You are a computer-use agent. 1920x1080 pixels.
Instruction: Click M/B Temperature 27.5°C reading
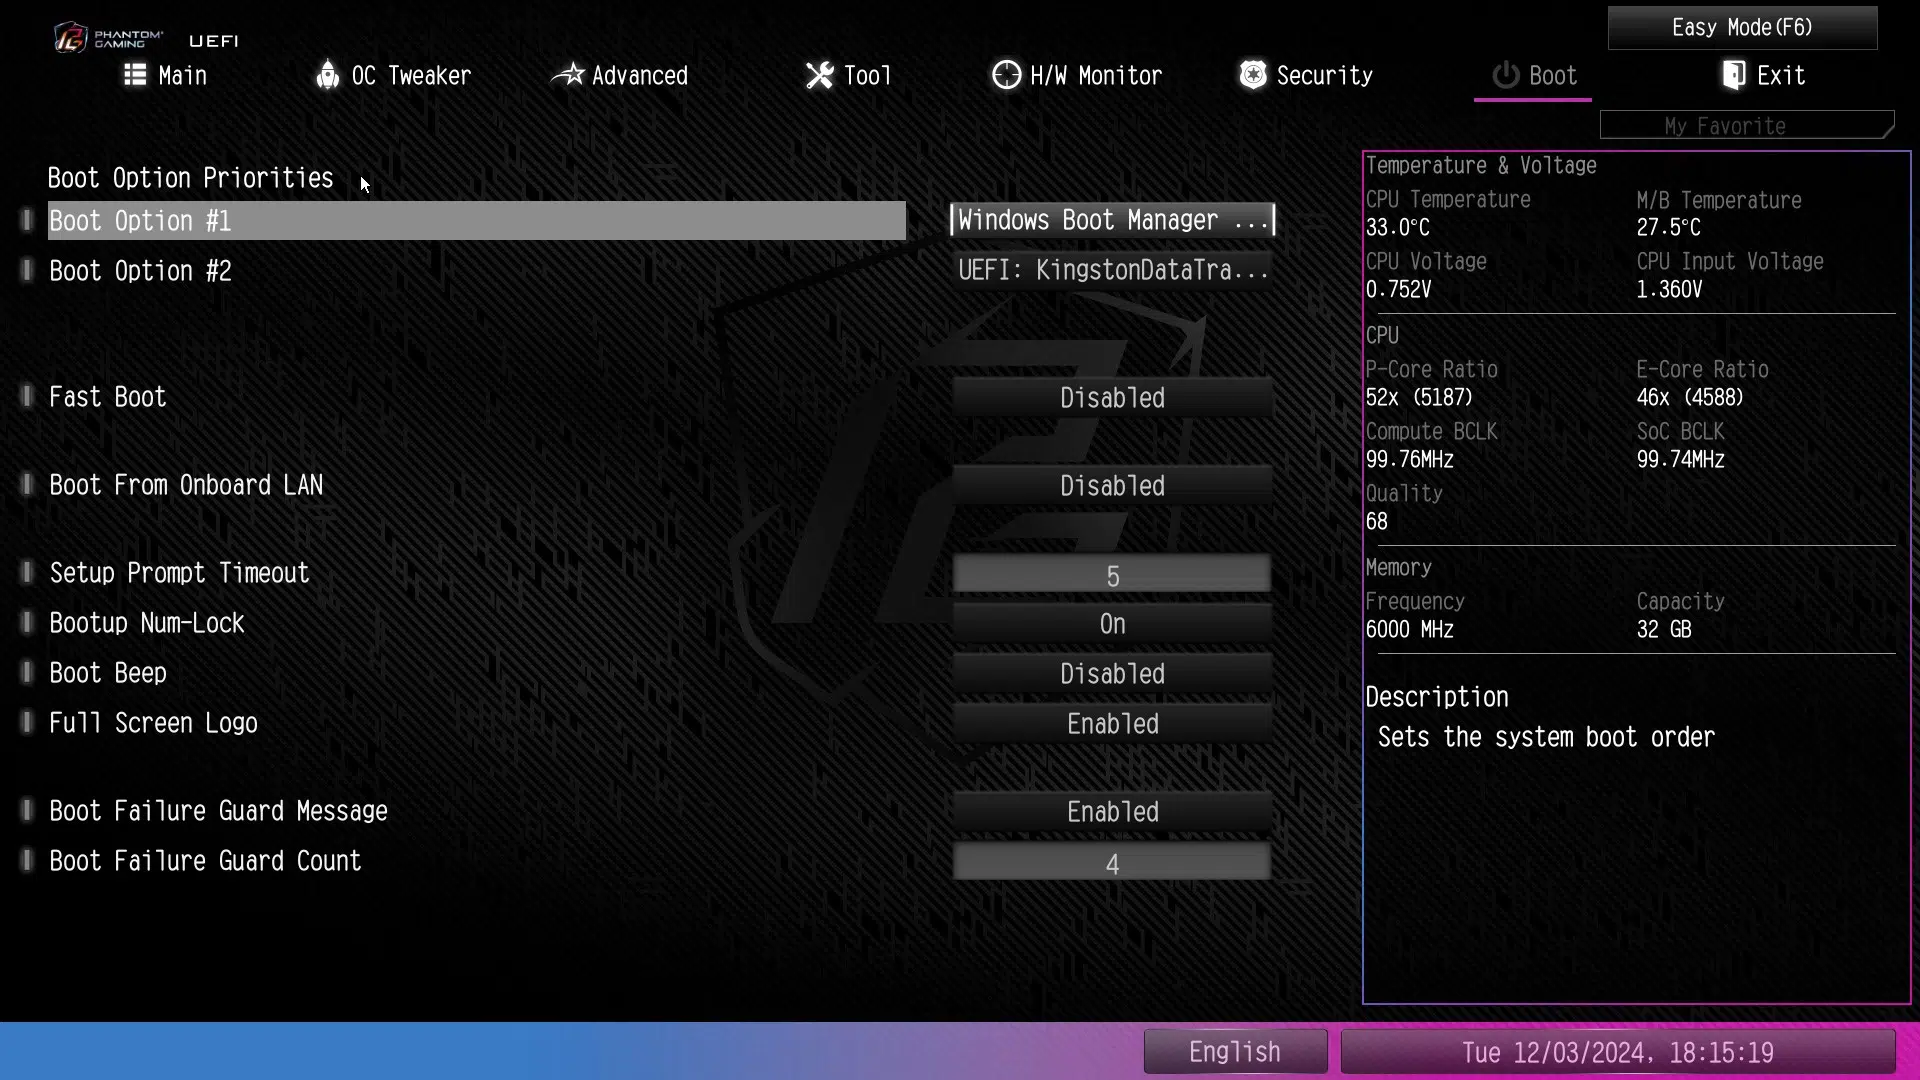(1668, 227)
